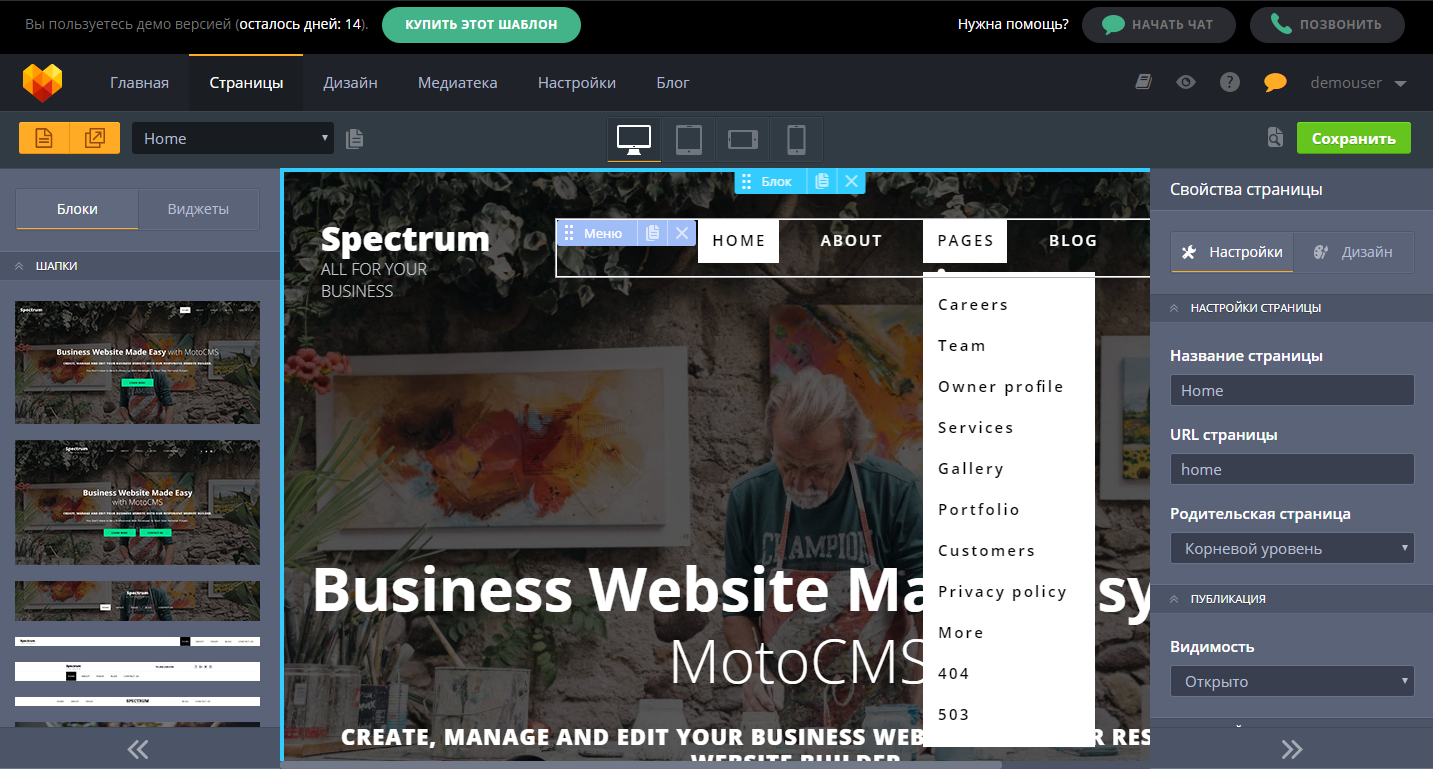Click the URL страницы input field
Viewport: 1433px width, 769px height.
click(1291, 469)
